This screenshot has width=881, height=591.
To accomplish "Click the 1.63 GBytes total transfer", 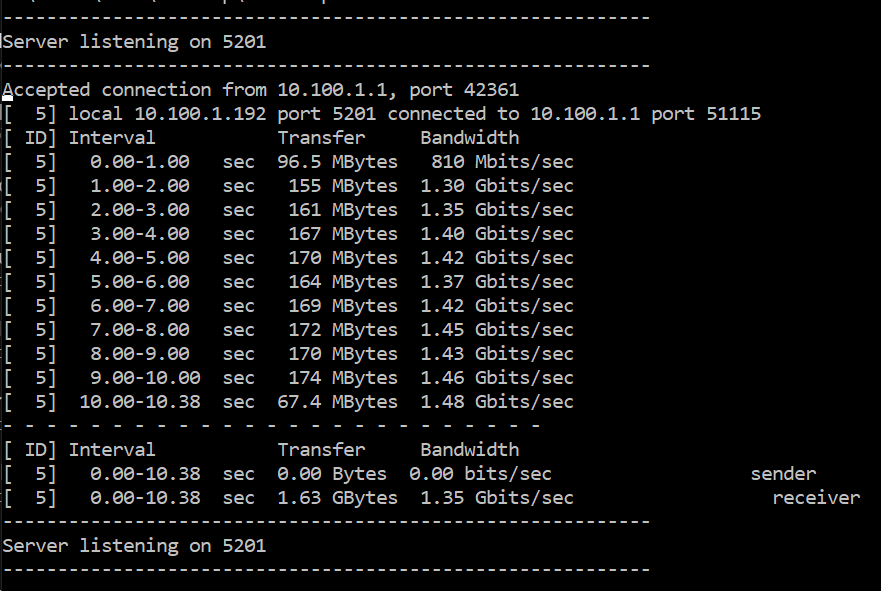I will [x=337, y=498].
